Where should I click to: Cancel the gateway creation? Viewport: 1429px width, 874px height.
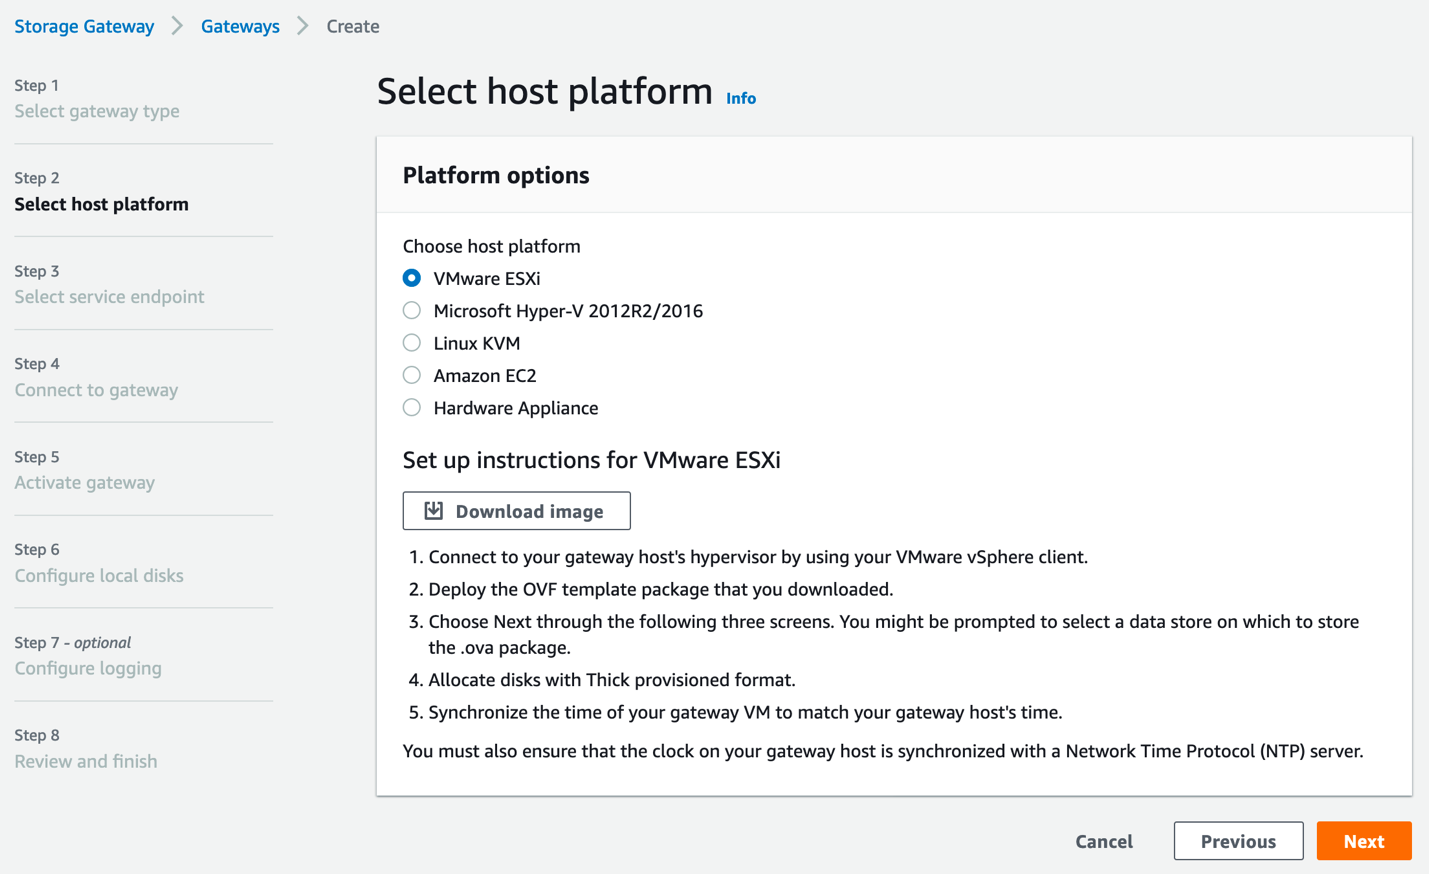pyautogui.click(x=1103, y=841)
